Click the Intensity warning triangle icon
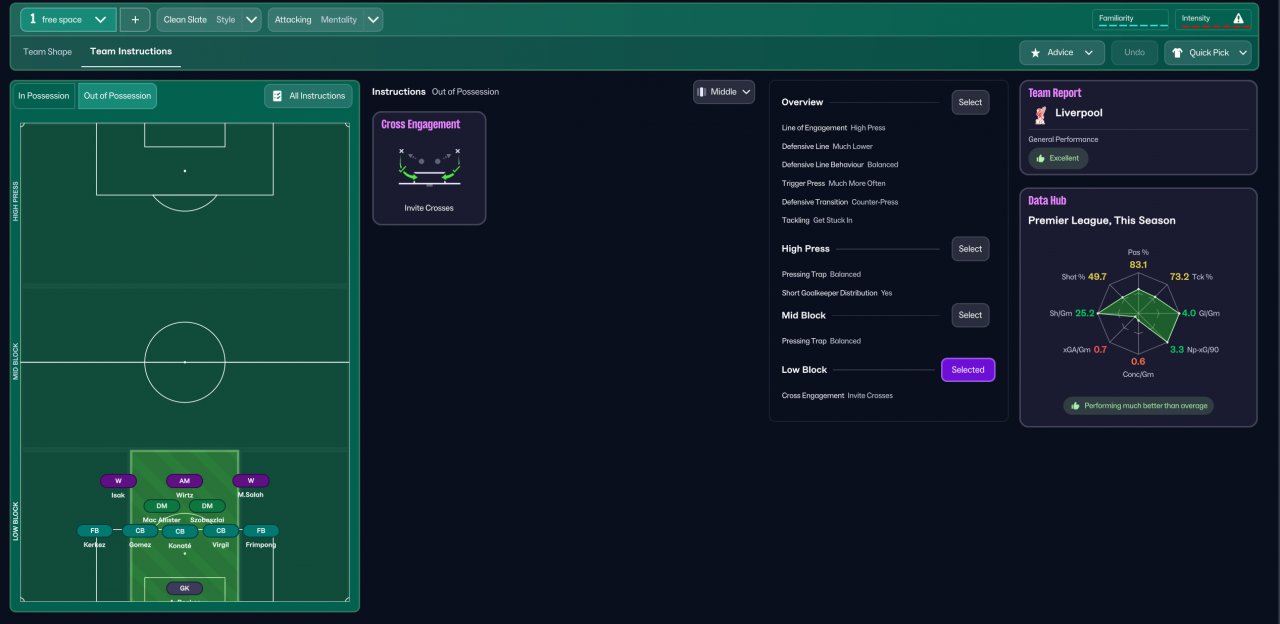This screenshot has height=624, width=1280. click(x=1238, y=18)
